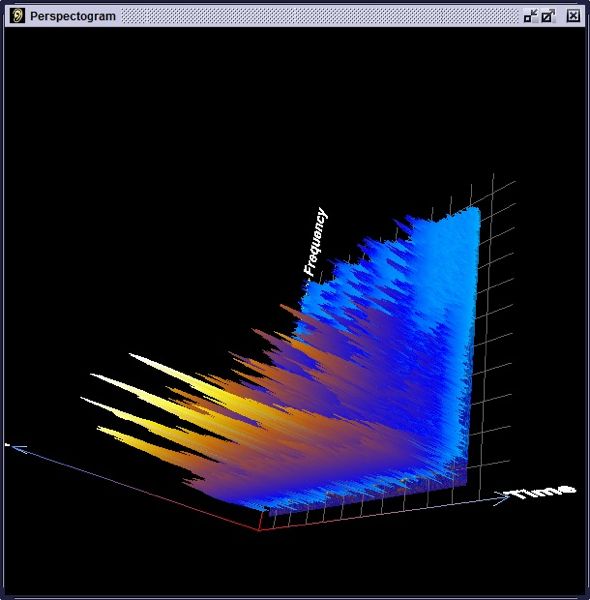Click the arrowhead at the Time axis end
This screenshot has width=590, height=600.
pos(502,498)
